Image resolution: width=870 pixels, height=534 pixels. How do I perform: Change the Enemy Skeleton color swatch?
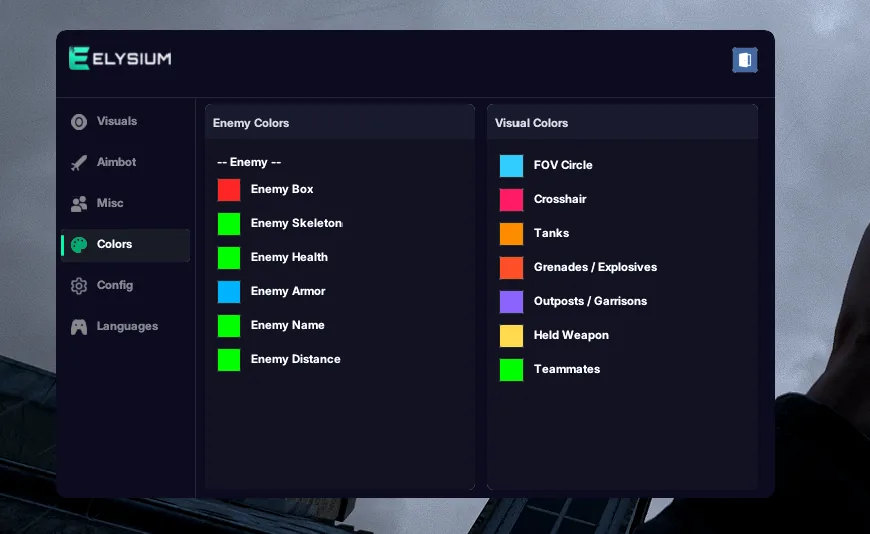tap(229, 224)
